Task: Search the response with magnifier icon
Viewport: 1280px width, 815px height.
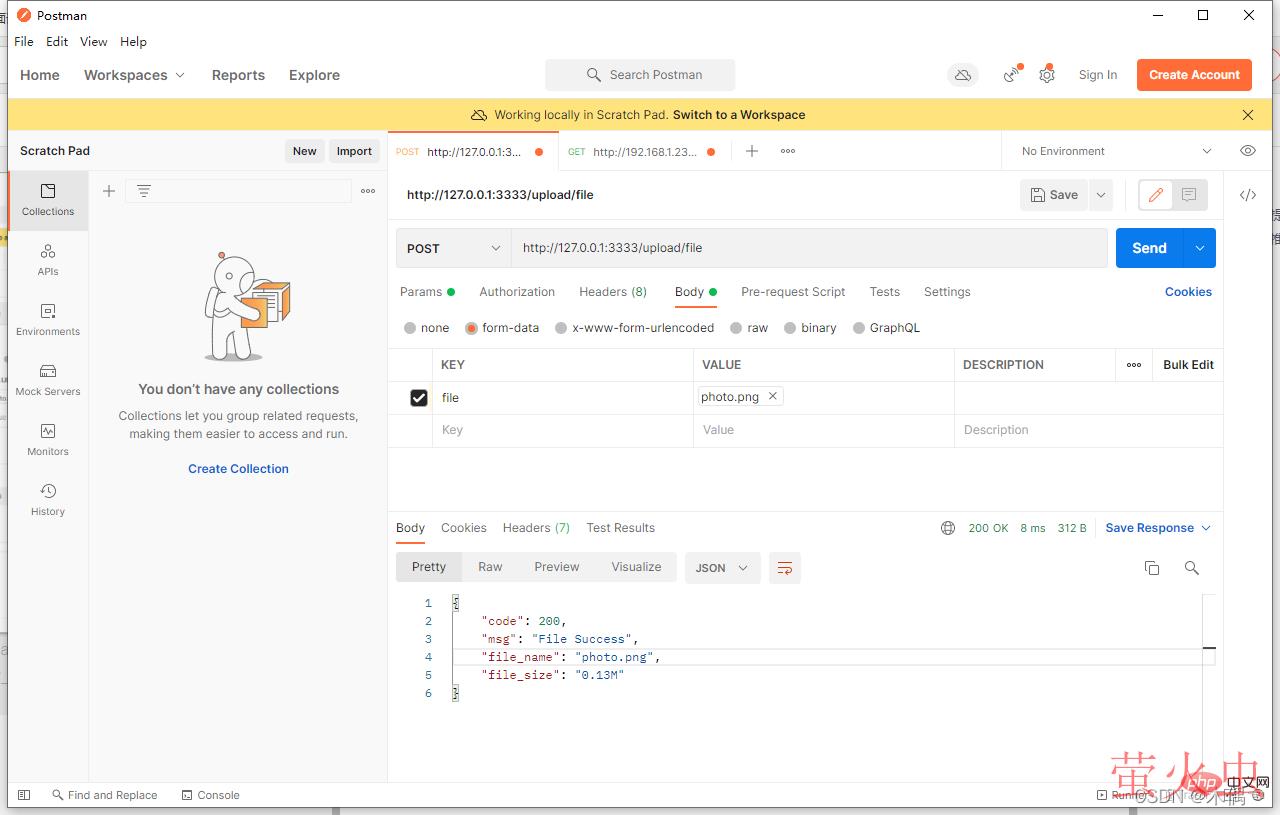Action: tap(1191, 568)
